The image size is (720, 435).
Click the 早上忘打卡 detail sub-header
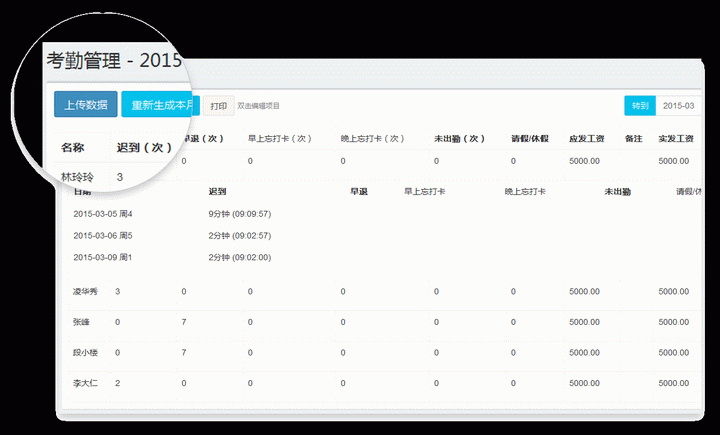tap(425, 192)
